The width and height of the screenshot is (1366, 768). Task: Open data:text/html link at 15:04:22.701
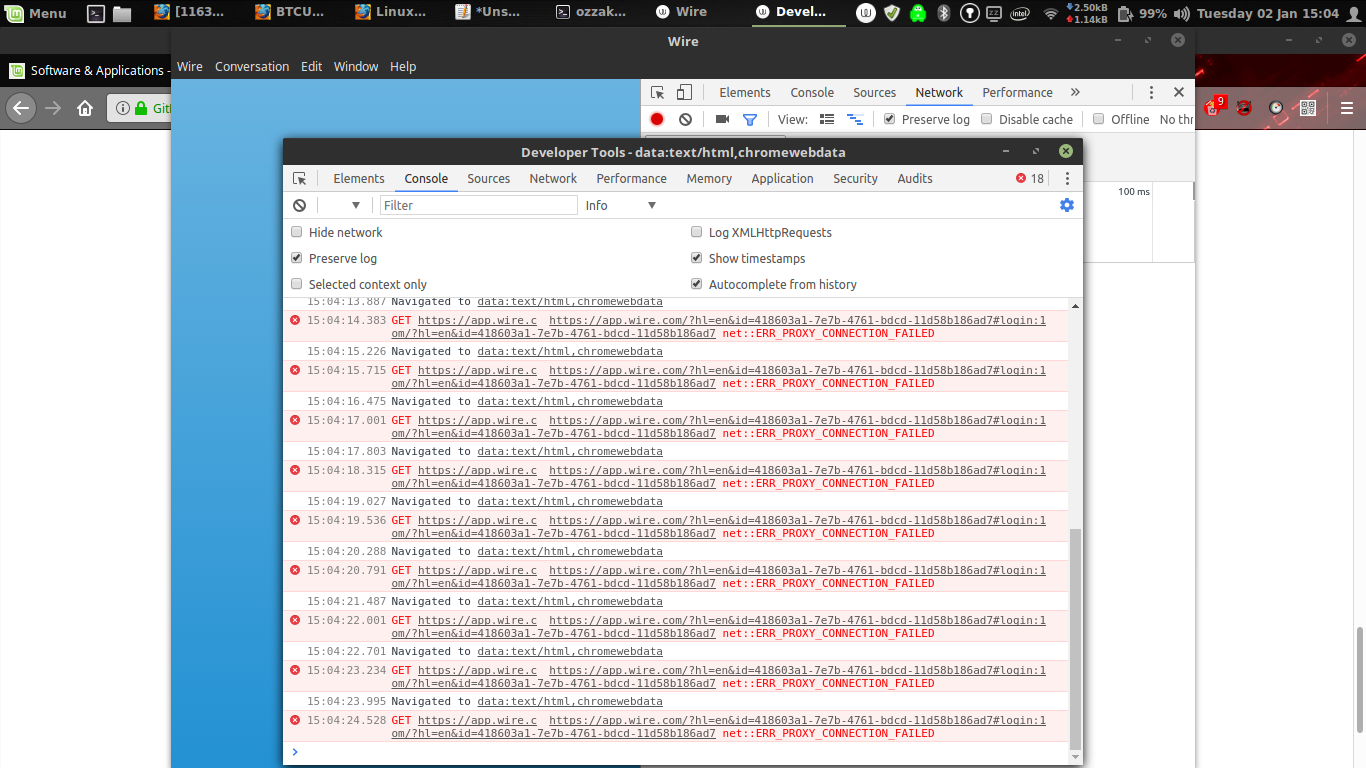(570, 651)
